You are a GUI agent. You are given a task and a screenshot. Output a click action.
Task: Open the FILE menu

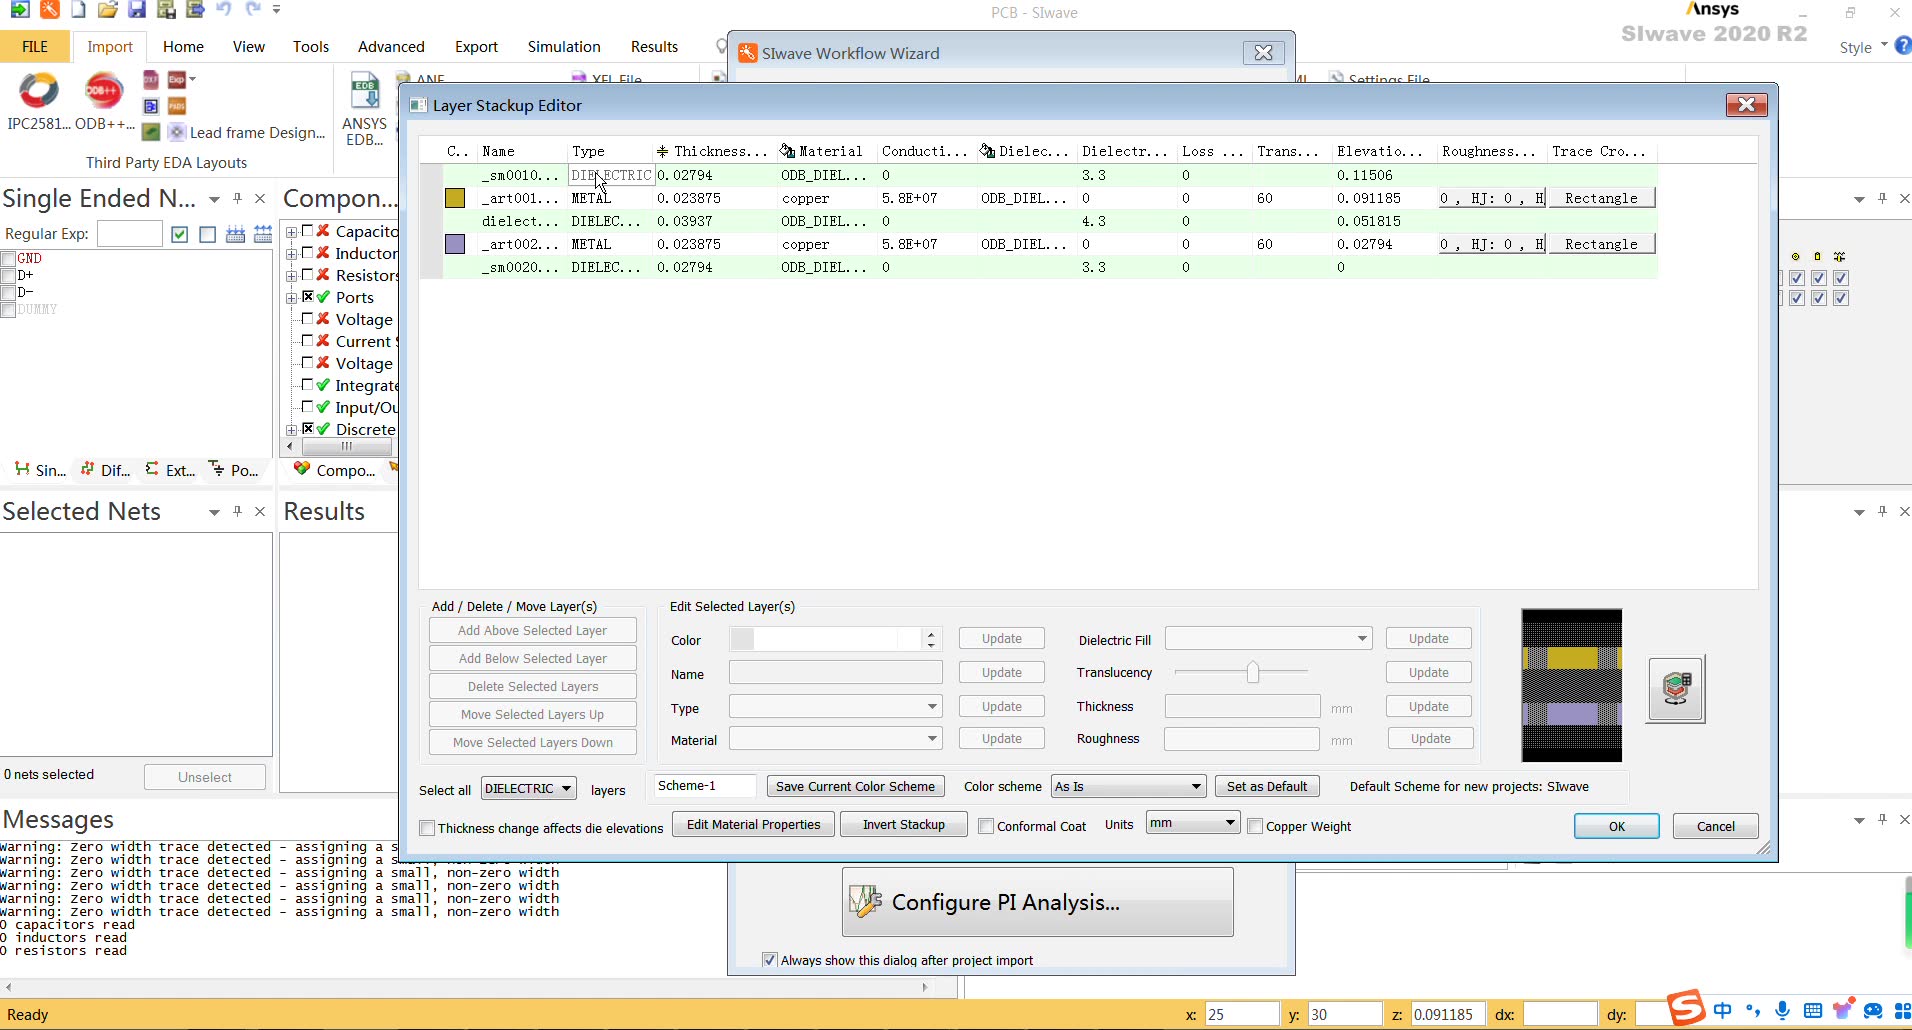[35, 47]
